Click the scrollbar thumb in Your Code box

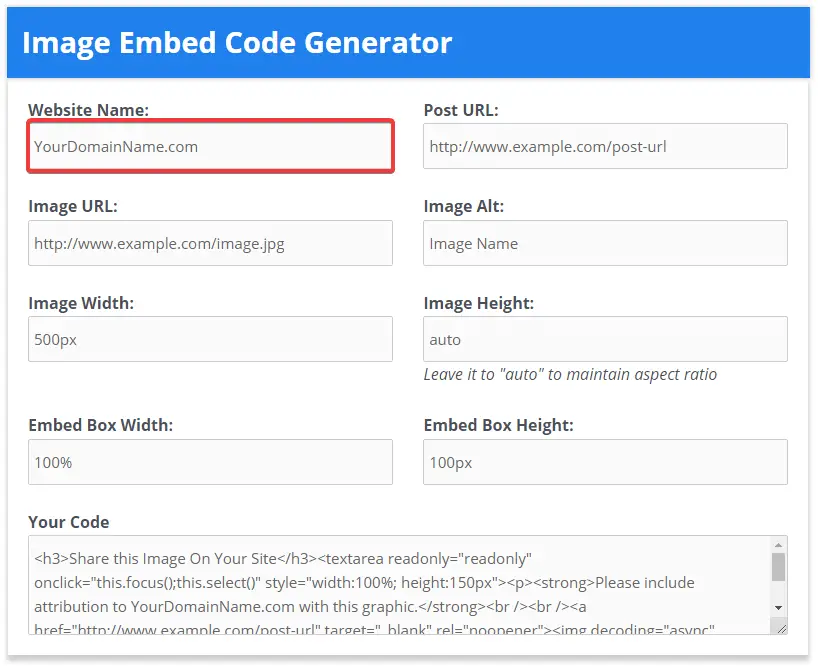click(778, 567)
